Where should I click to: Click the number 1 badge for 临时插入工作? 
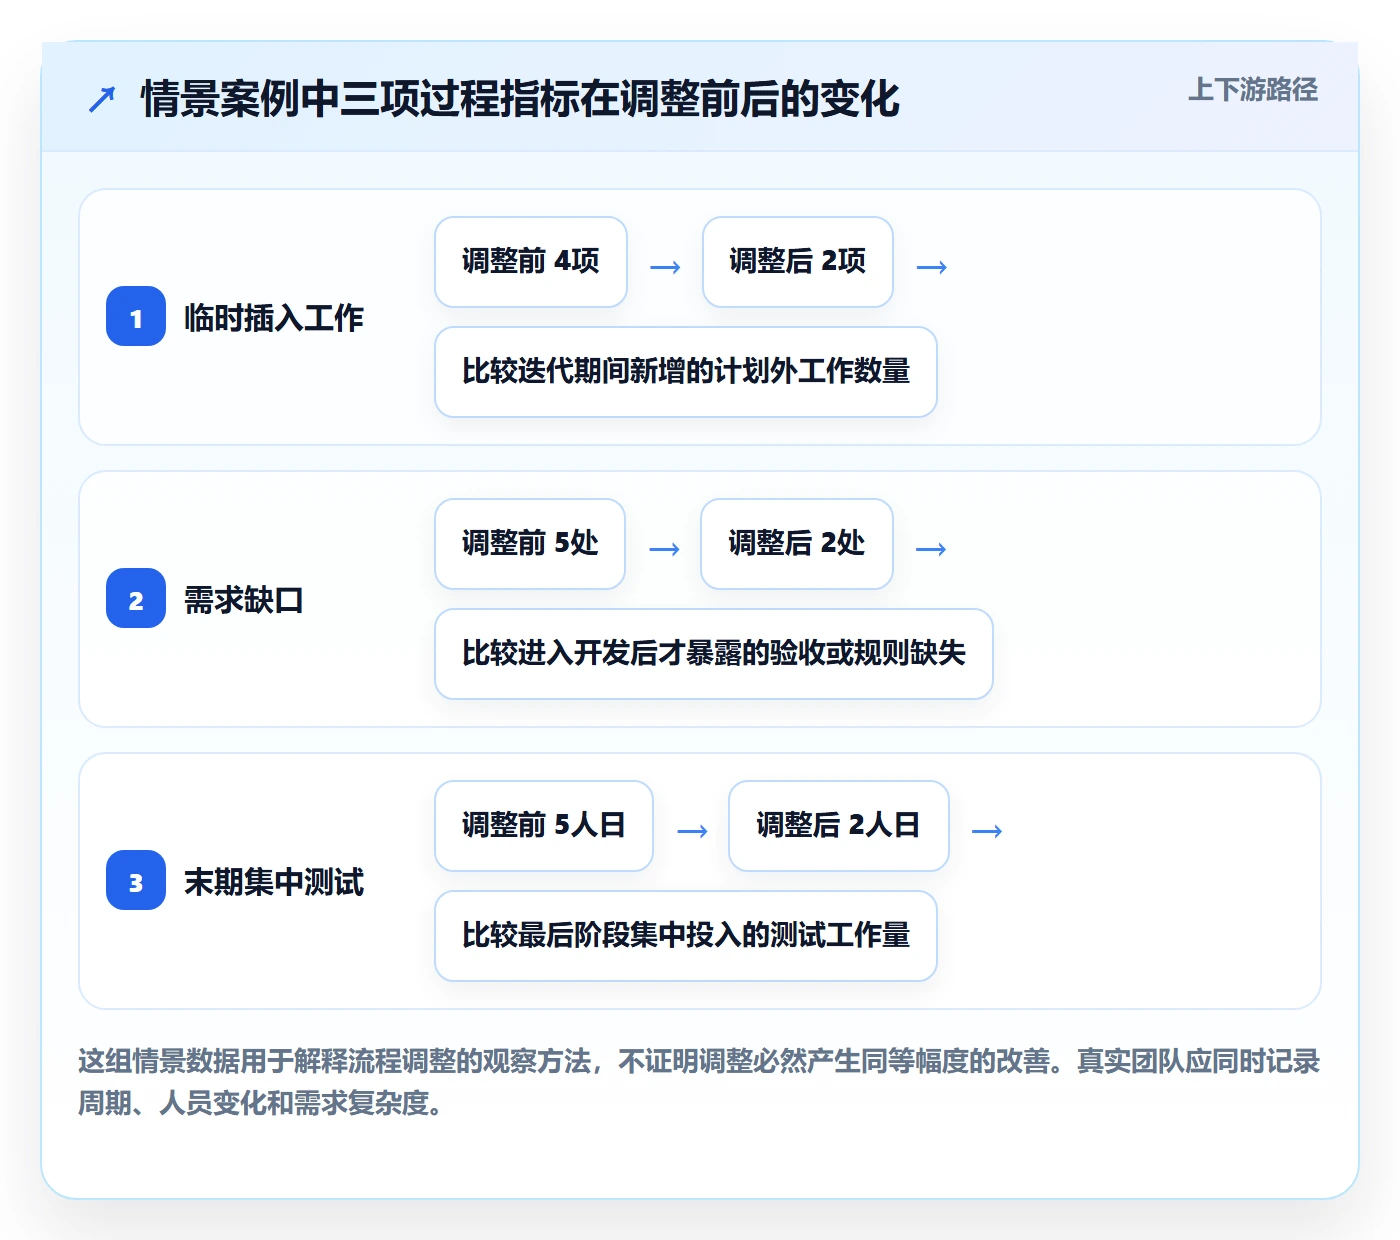pyautogui.click(x=136, y=317)
